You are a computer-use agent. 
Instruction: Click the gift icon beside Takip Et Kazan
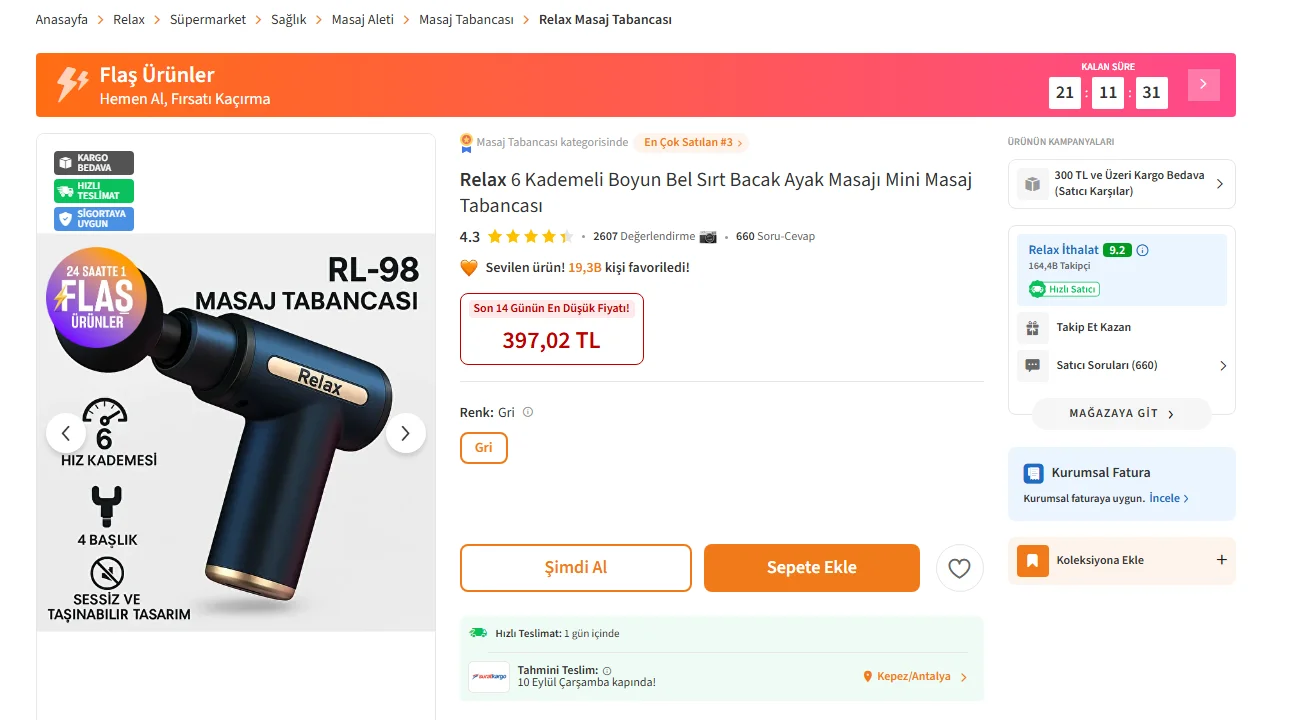[x=1032, y=327]
